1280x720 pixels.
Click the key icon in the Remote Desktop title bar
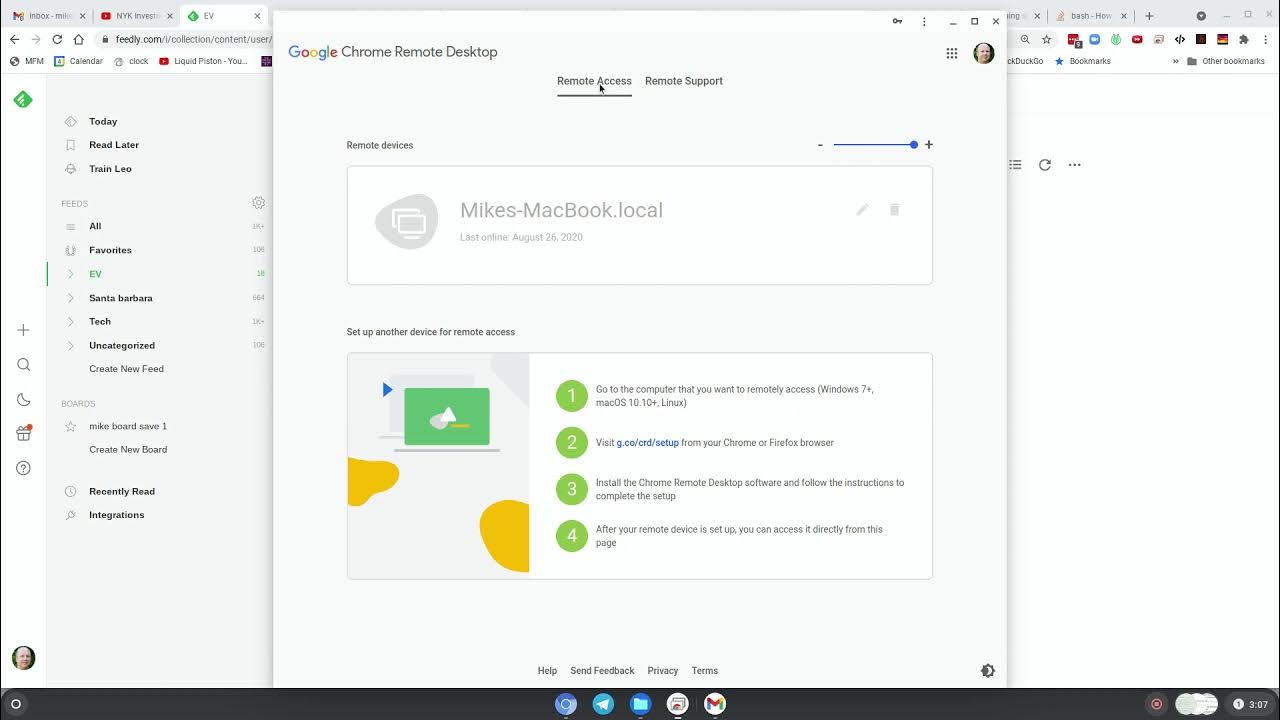pos(898,21)
